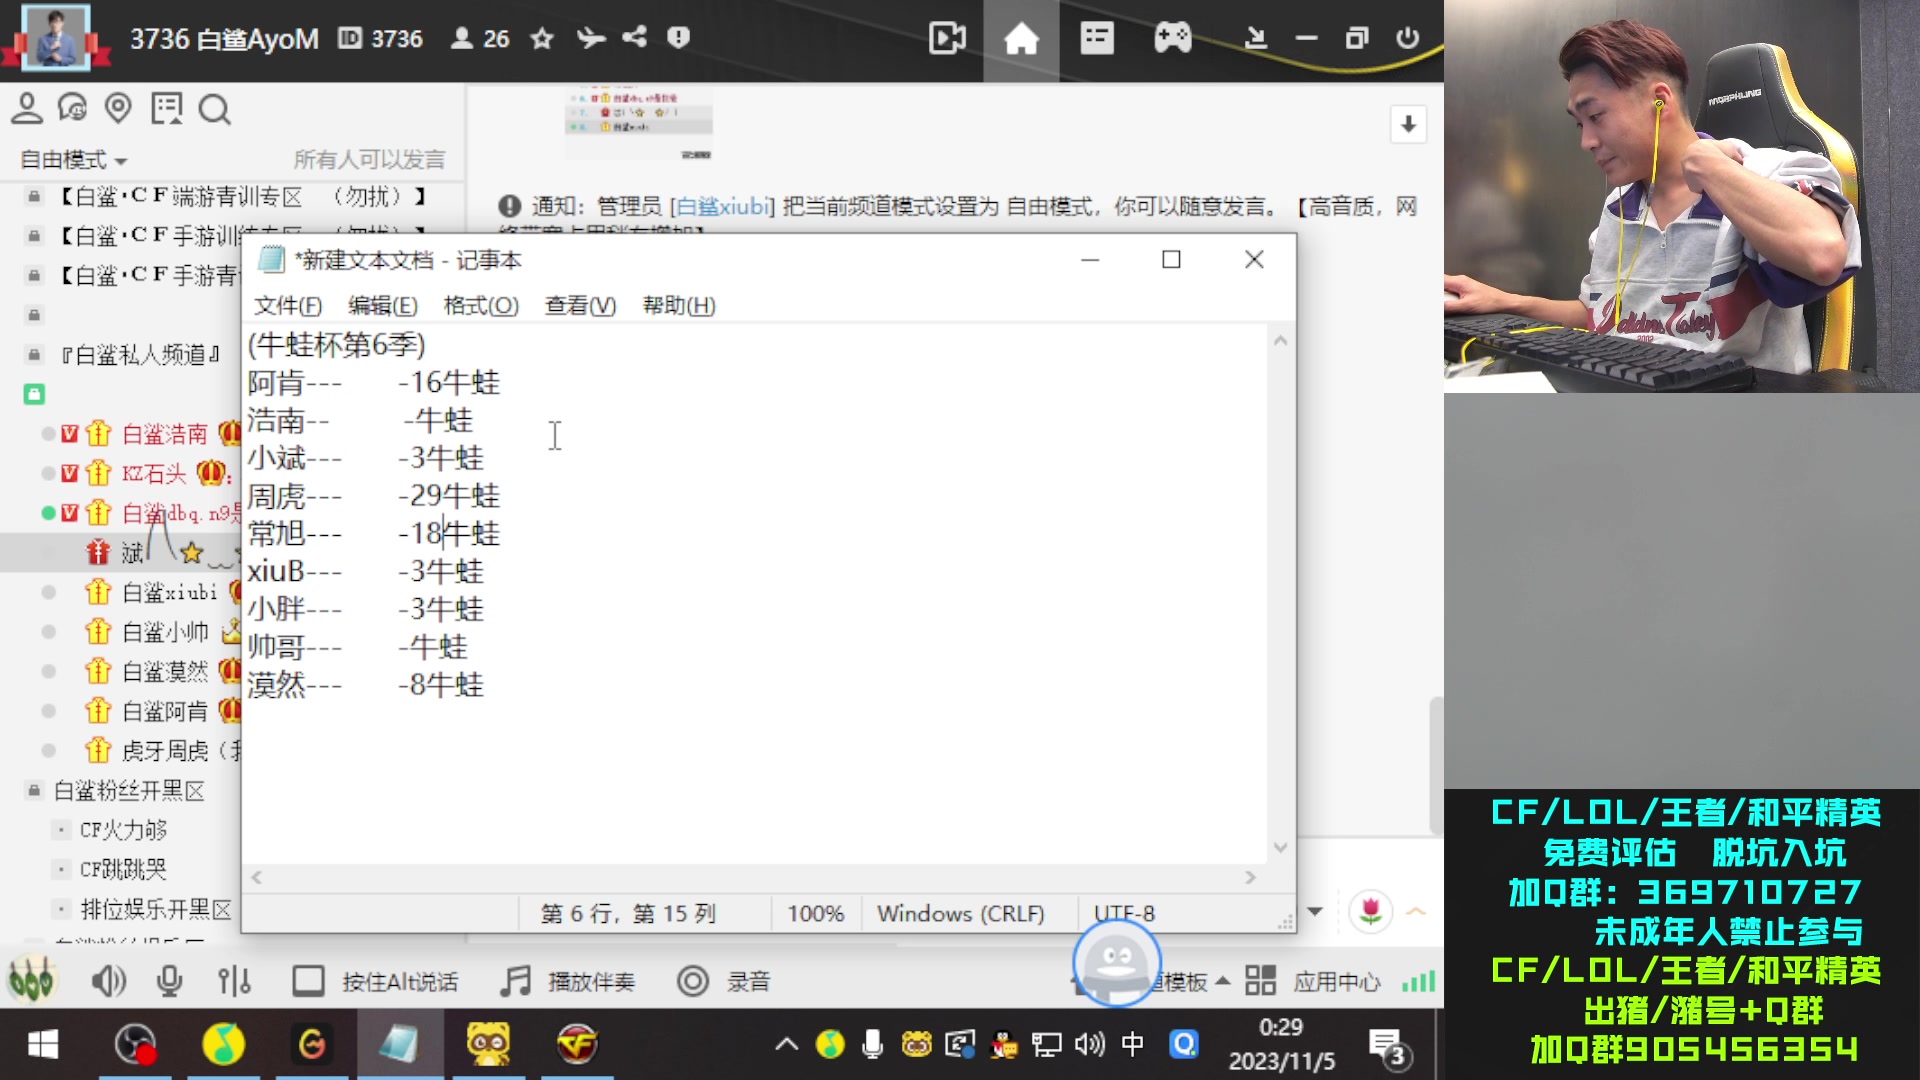Toggle the star to favorite channel 3736
Image resolution: width=1920 pixels, height=1080 pixels.
(541, 38)
